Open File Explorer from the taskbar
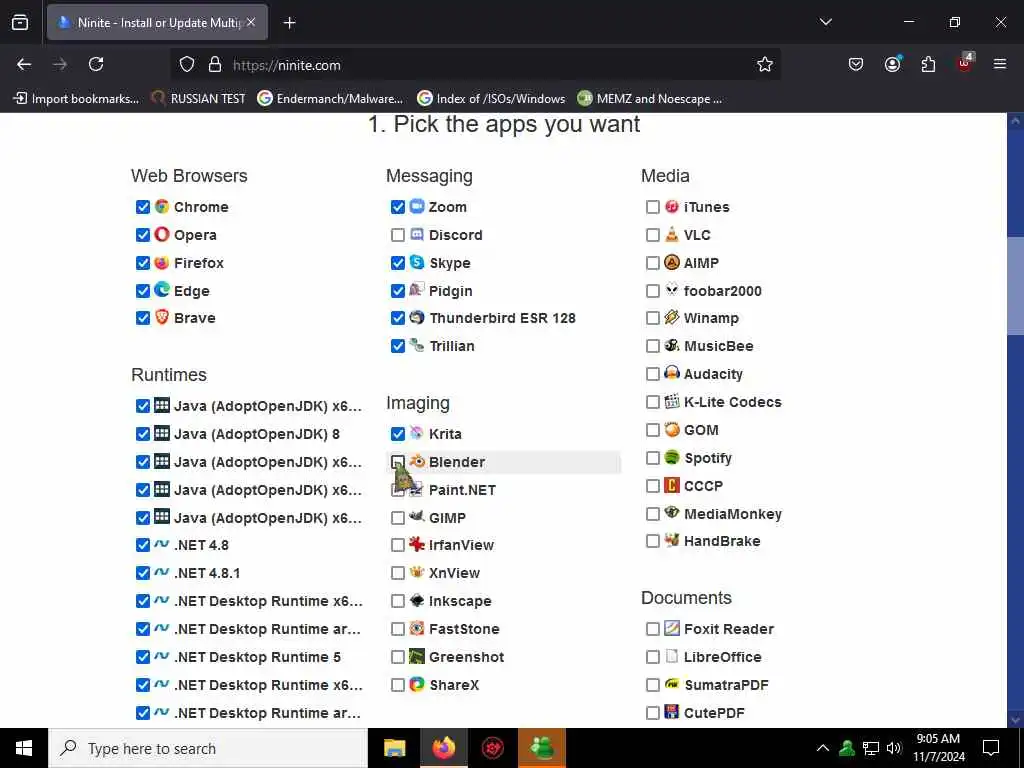The height and width of the screenshot is (768, 1024). coord(394,748)
